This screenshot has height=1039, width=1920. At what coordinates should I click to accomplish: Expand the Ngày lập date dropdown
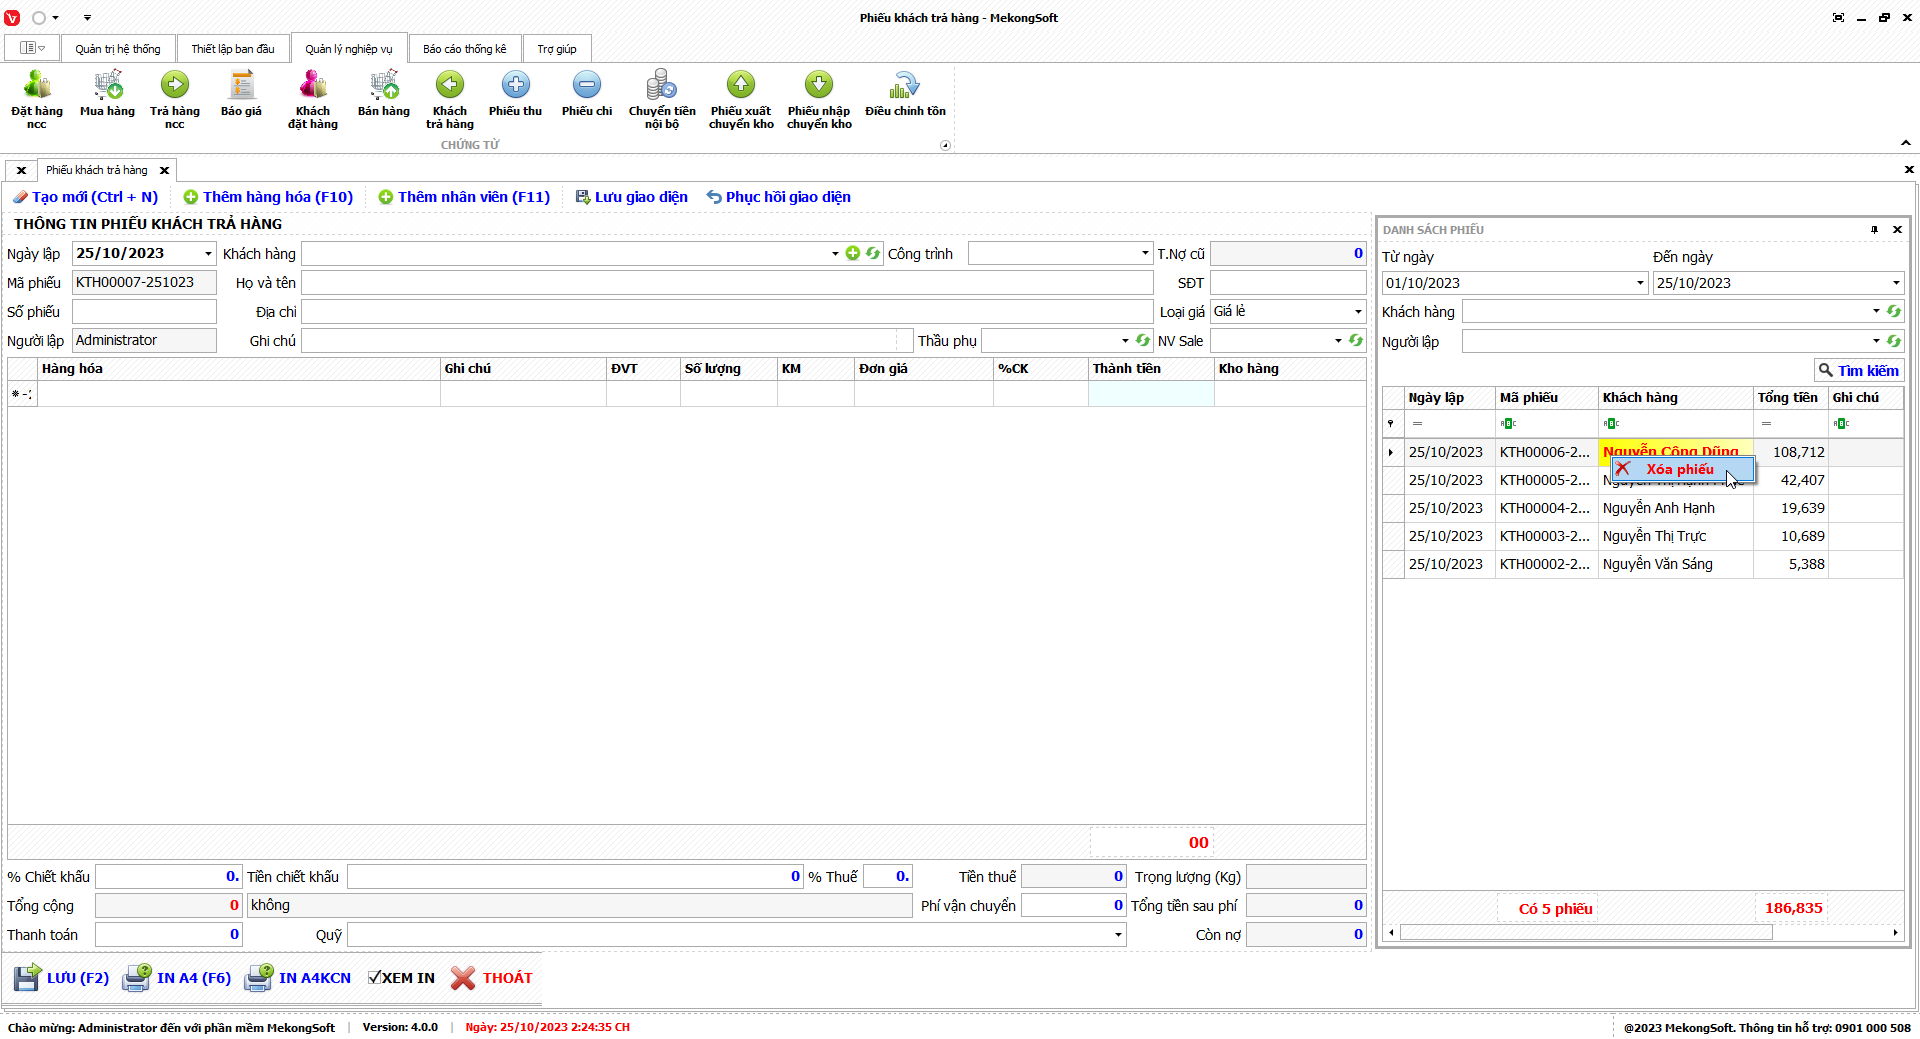208,254
